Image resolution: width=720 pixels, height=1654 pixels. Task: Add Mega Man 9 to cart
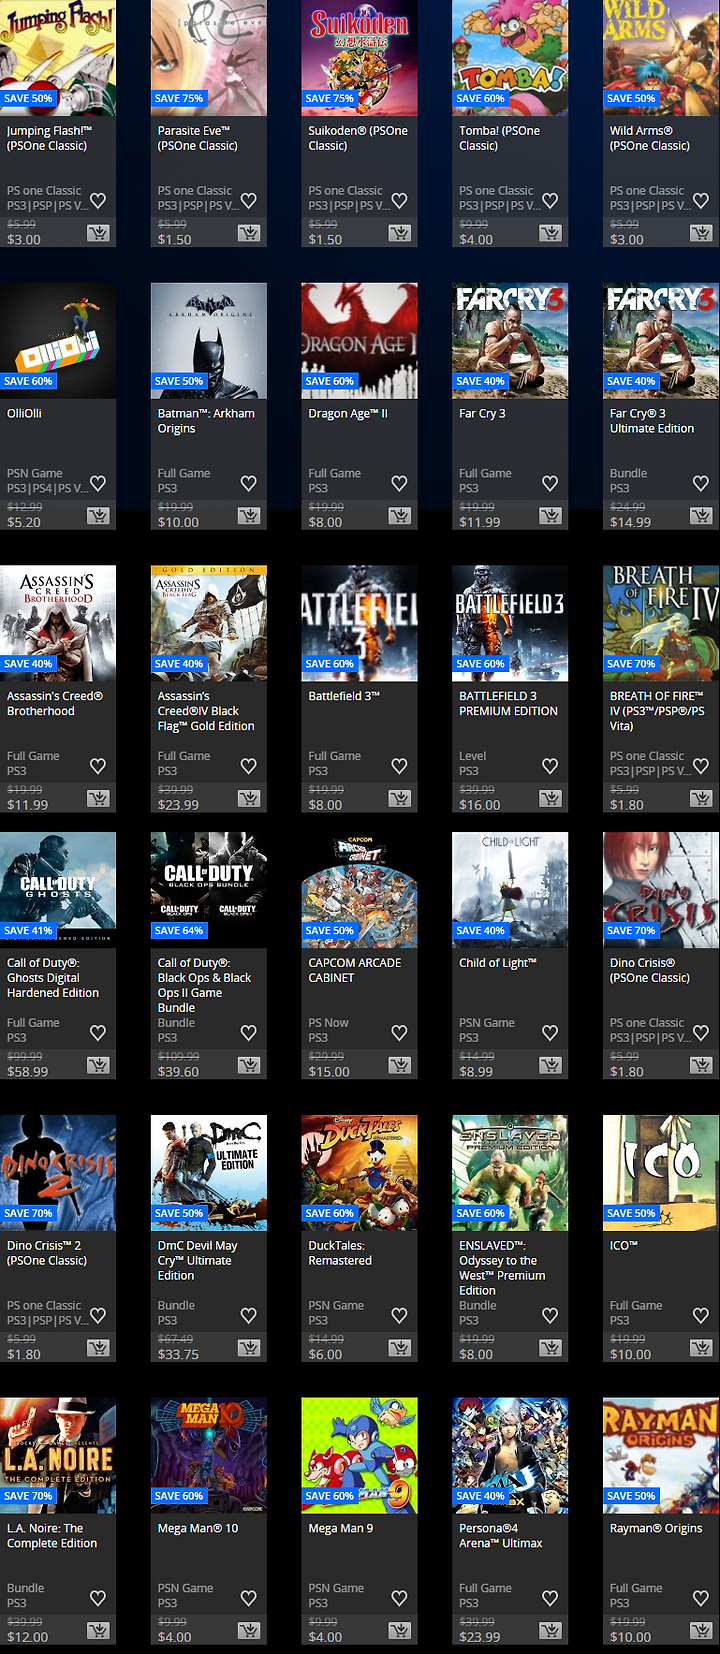point(400,1631)
